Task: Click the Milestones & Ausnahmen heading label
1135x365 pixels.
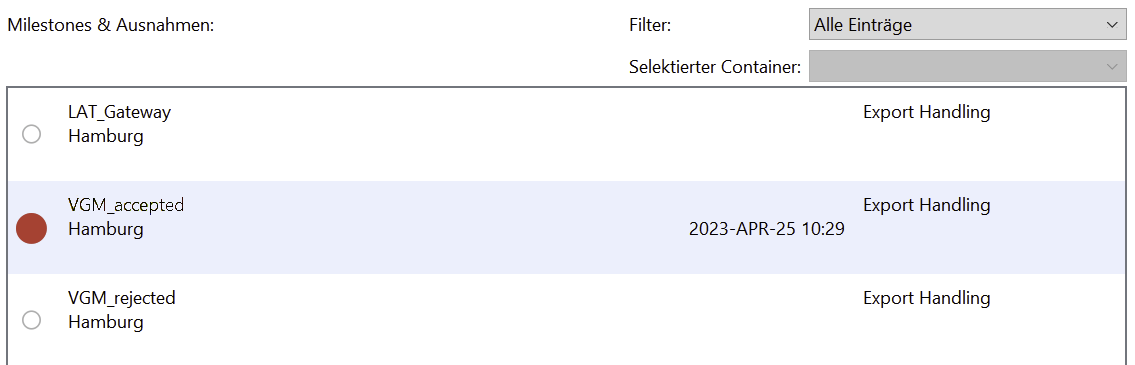Action: tap(111, 25)
